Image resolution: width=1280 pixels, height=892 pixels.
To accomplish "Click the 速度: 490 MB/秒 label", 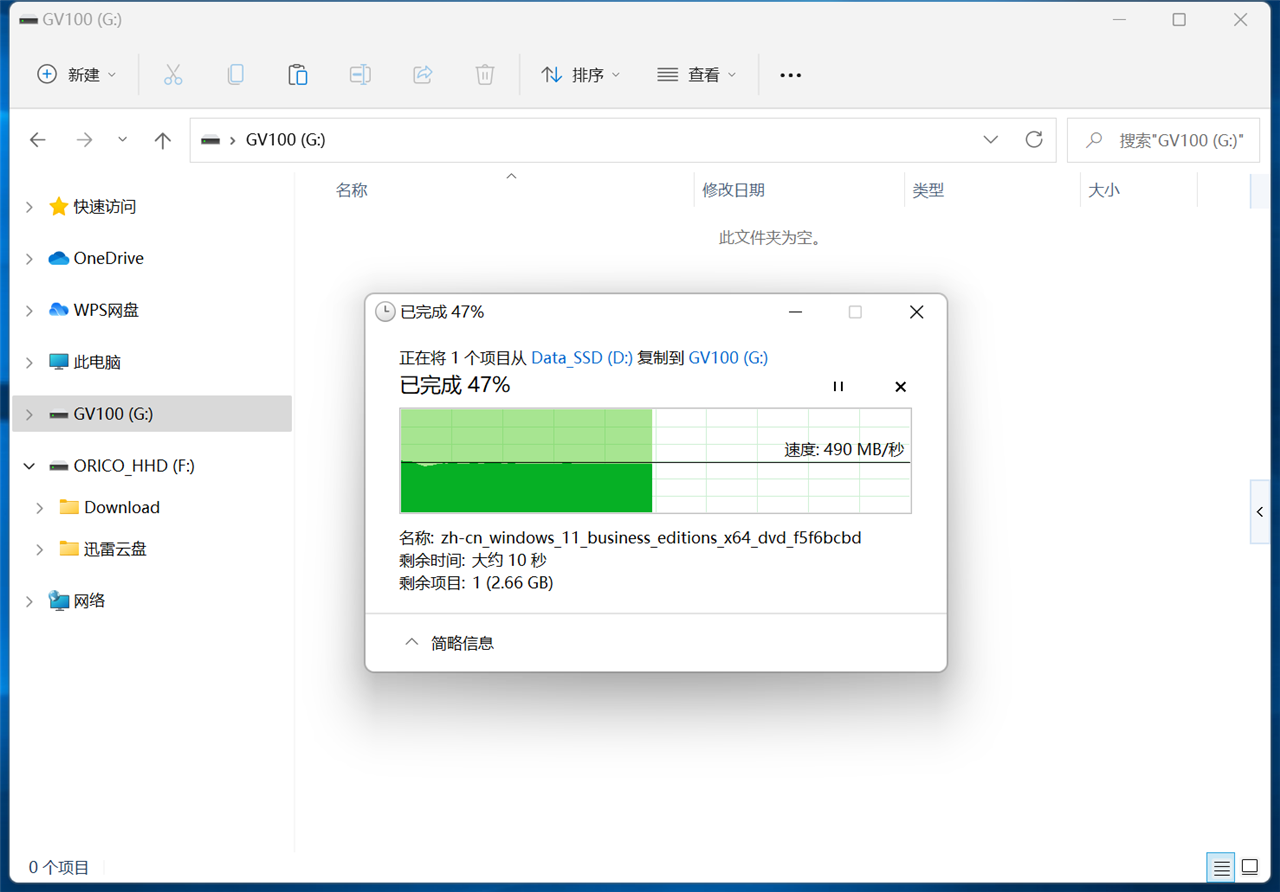I will (x=844, y=450).
